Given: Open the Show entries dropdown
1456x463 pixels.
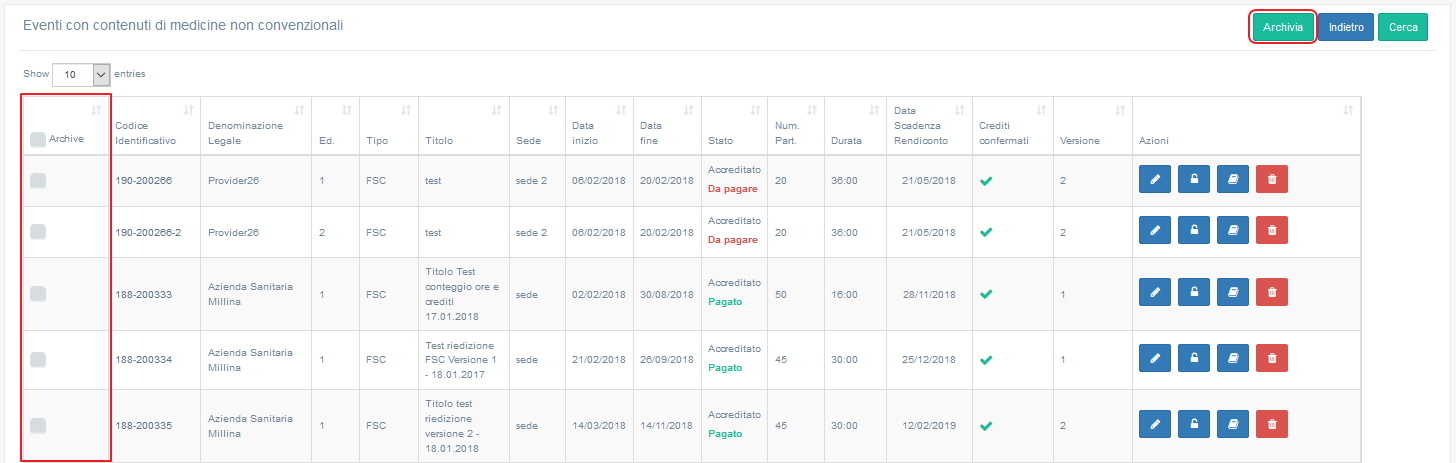Looking at the screenshot, I should pos(81,74).
